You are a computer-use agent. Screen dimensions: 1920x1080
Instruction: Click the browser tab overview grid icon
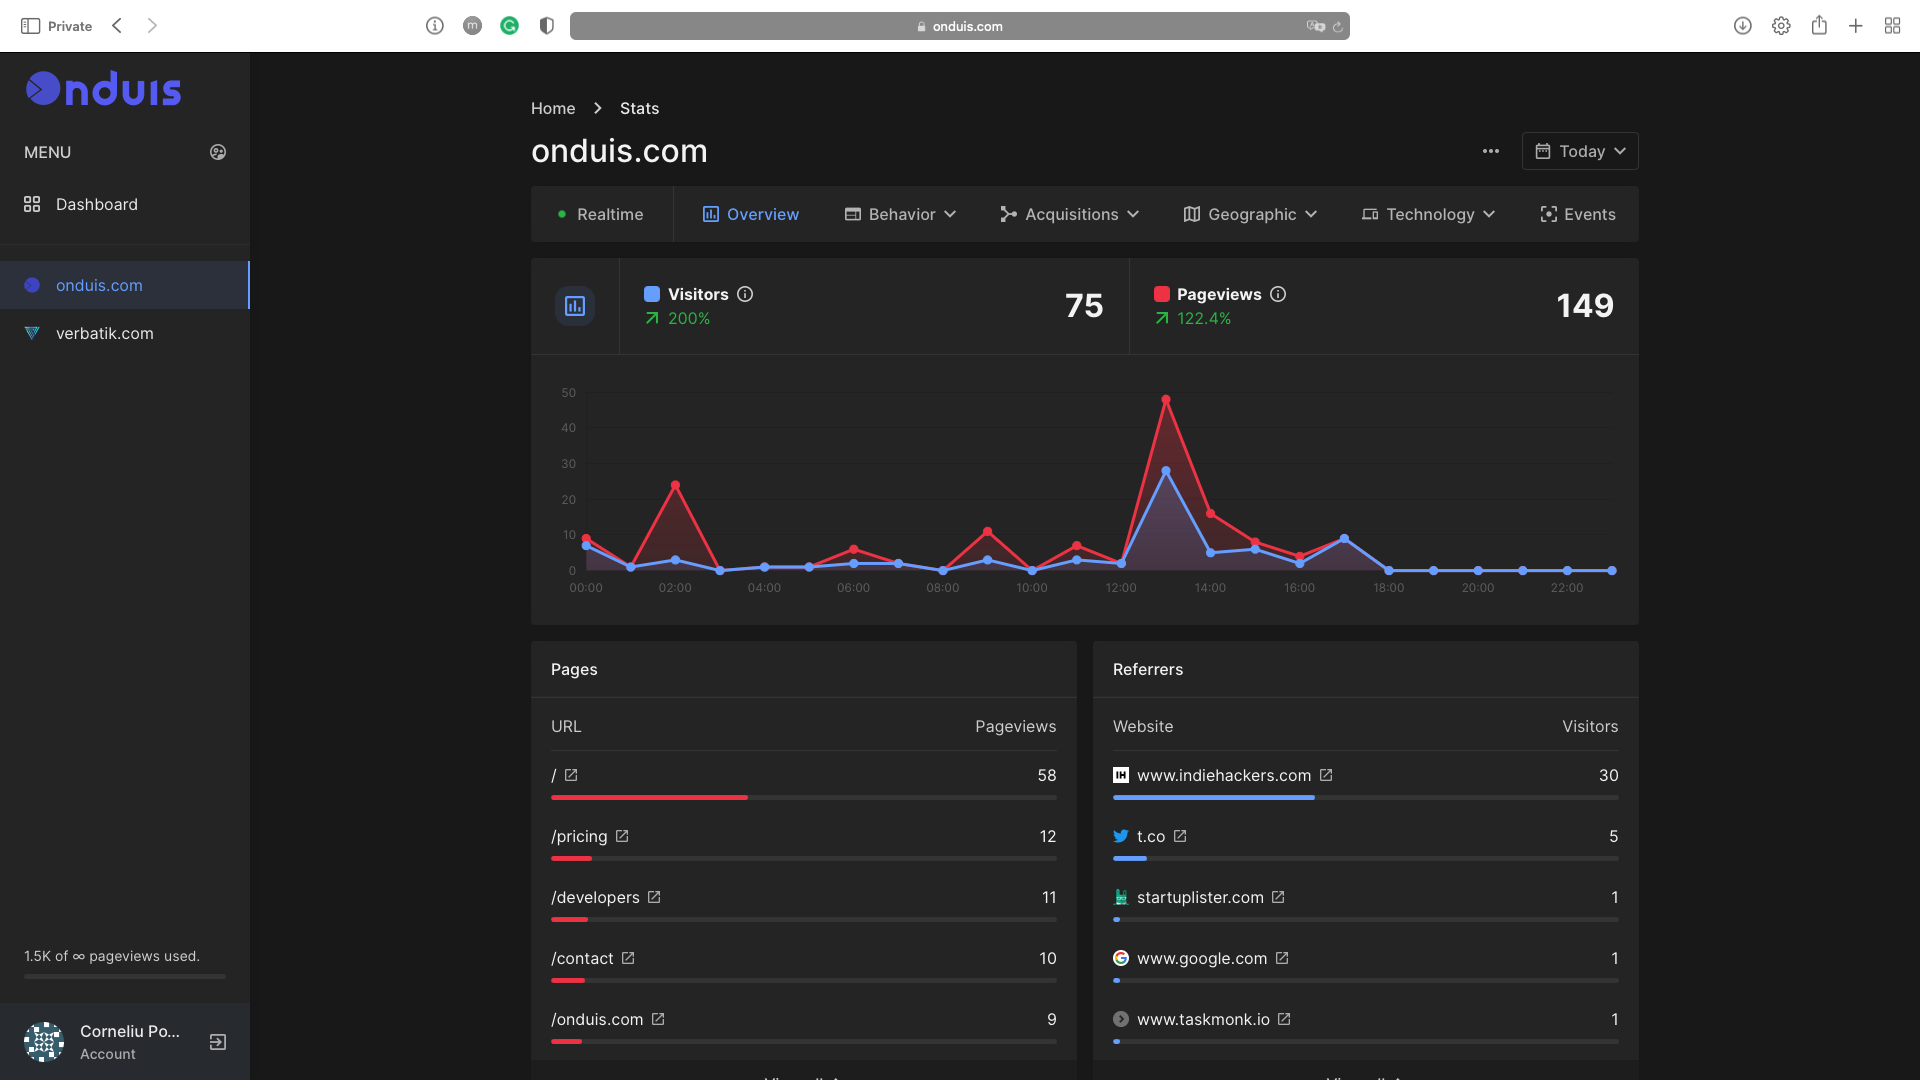[1893, 26]
